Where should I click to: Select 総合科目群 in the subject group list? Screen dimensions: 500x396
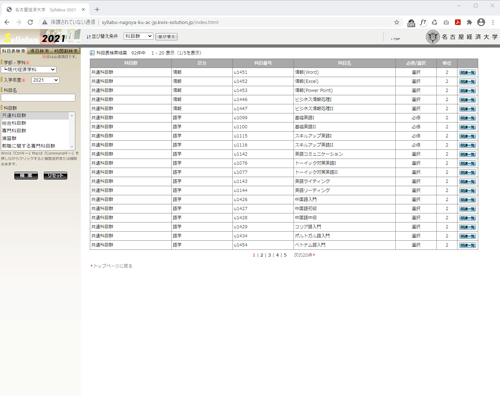[x=35, y=123]
